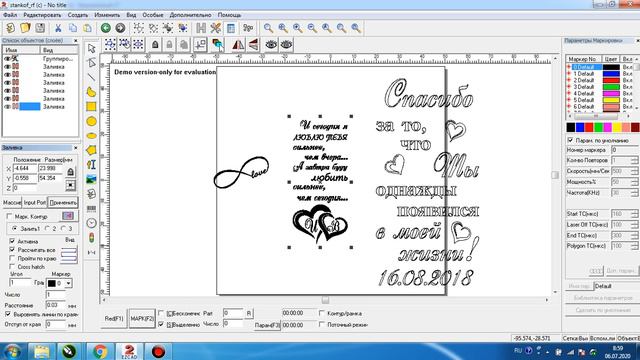Click the gray Redo arrow
The width and height of the screenshot is (640, 360).
point(120,28)
